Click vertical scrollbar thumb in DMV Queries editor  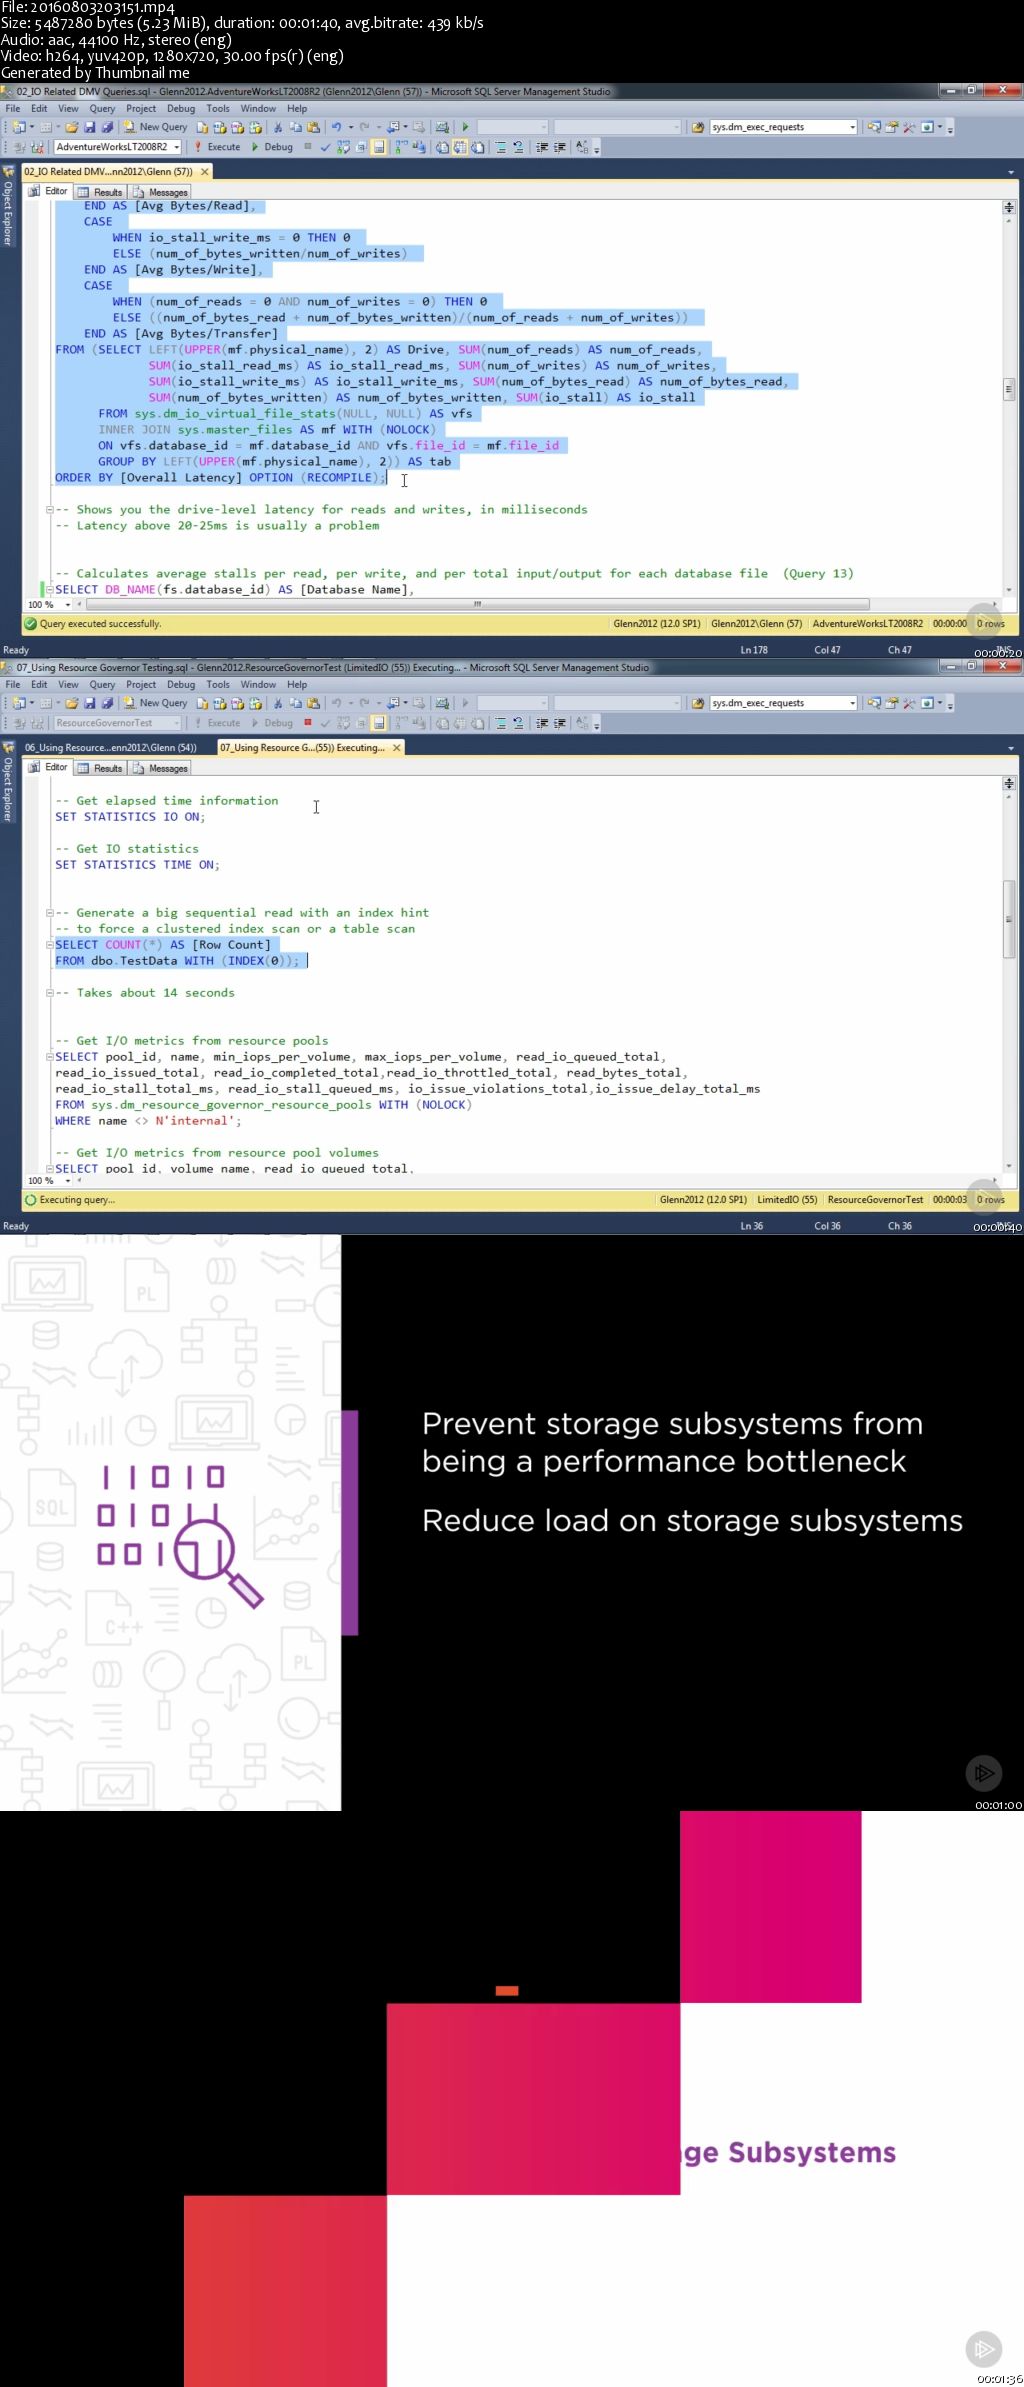1009,389
